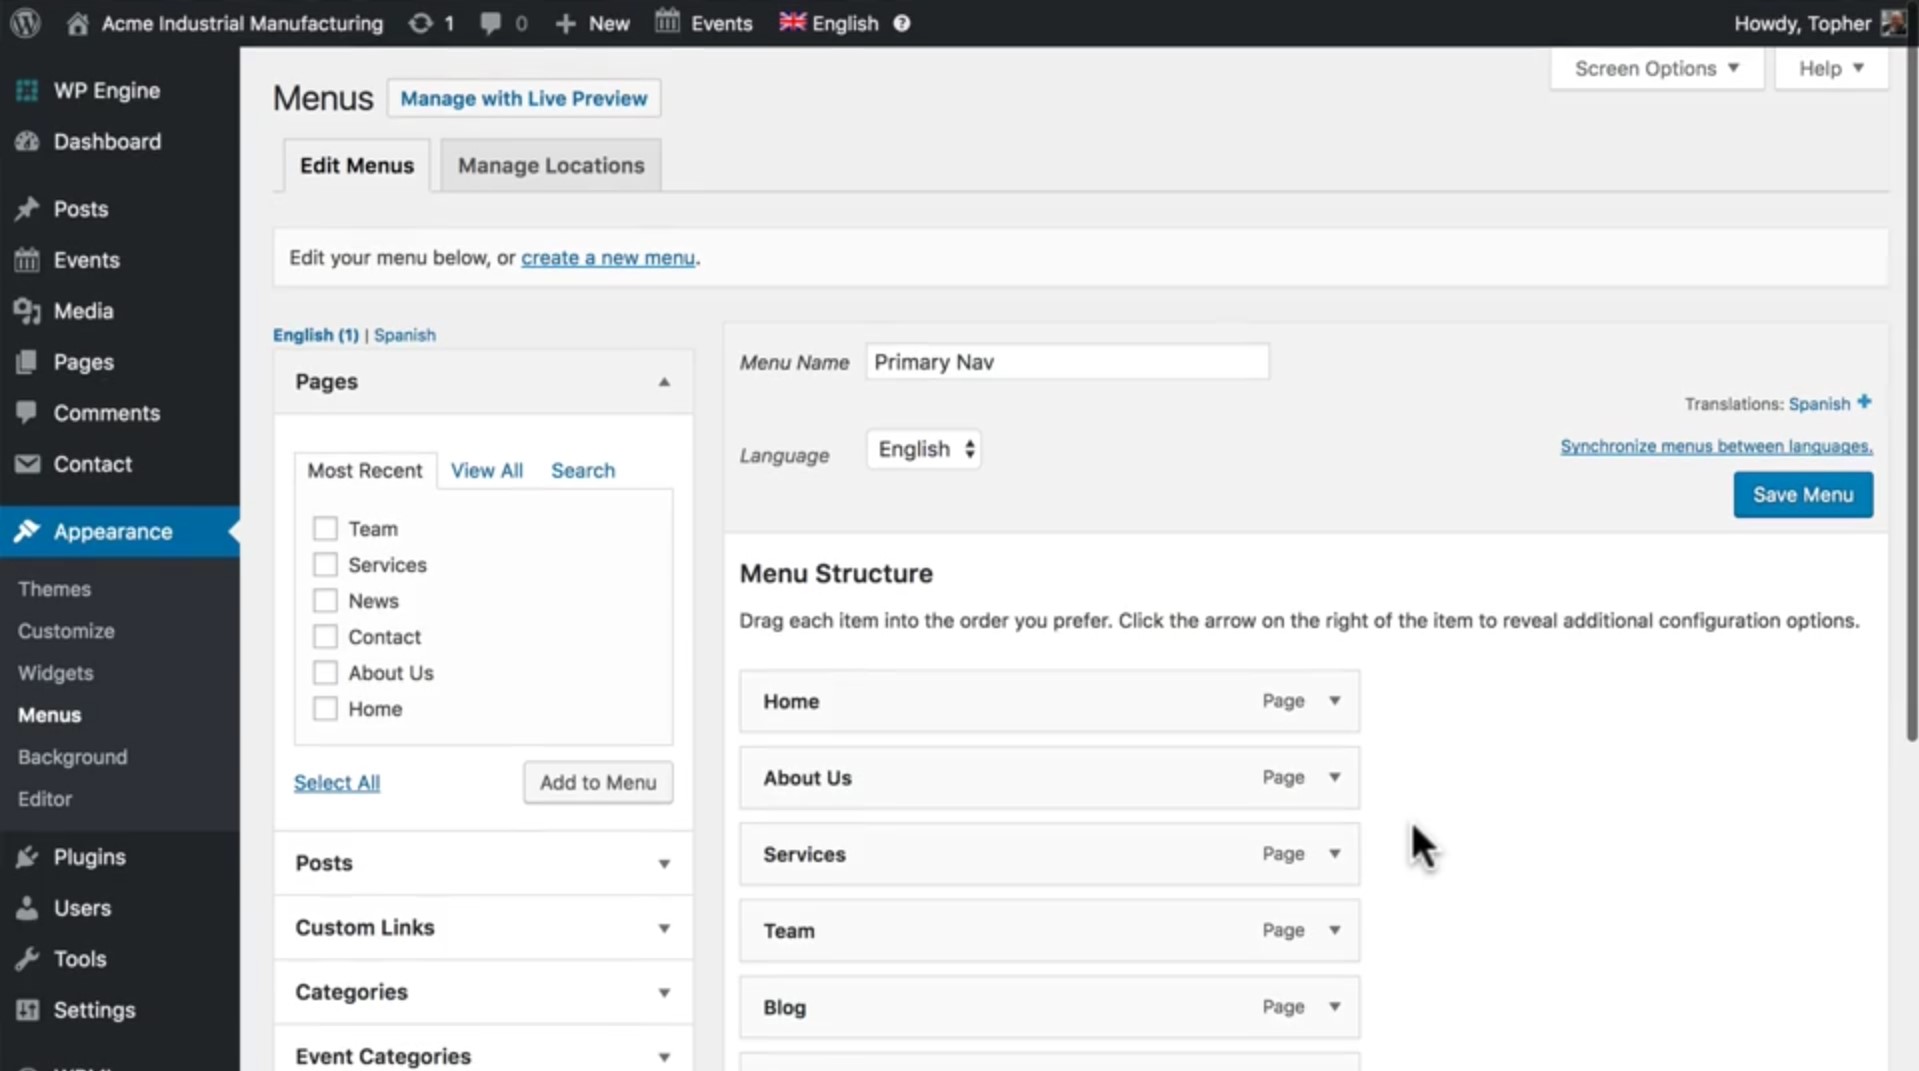Open the Media library from the sidebar
The width and height of the screenshot is (1919, 1071).
[x=82, y=310]
